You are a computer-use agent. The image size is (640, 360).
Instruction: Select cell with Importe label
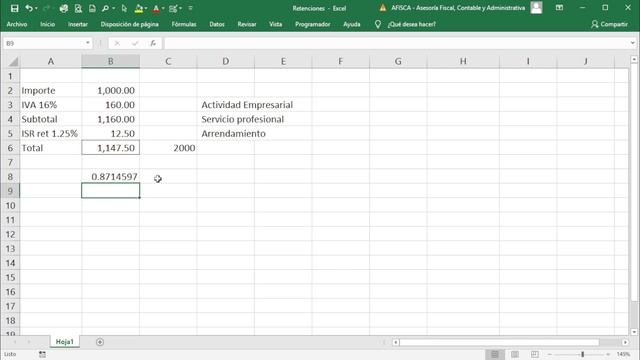tap(51, 91)
